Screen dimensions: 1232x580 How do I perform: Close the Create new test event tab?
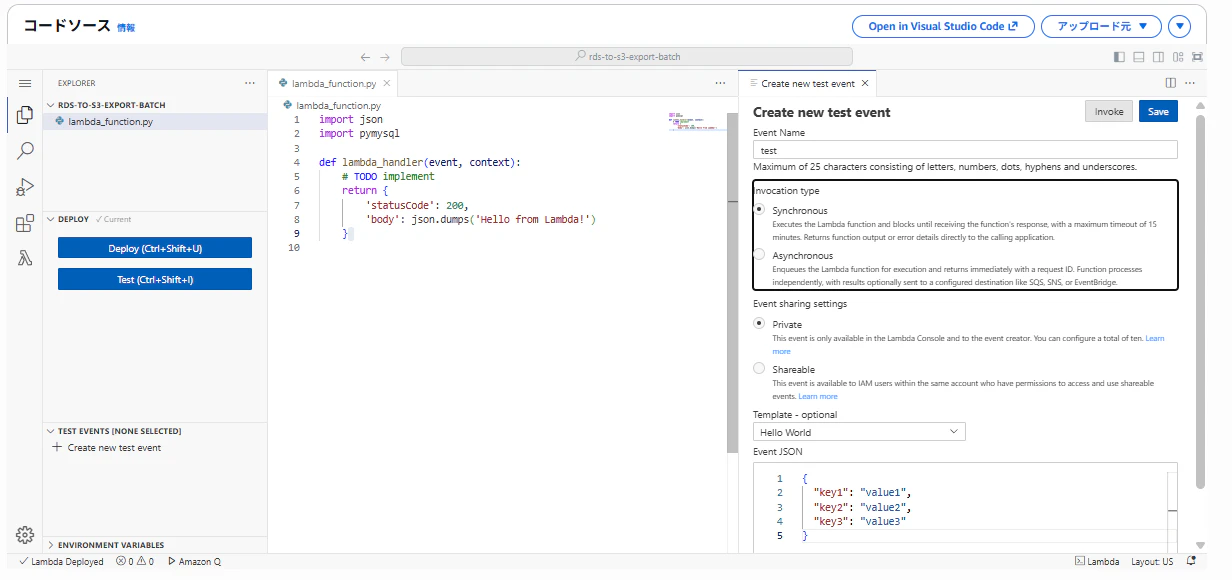click(x=865, y=84)
